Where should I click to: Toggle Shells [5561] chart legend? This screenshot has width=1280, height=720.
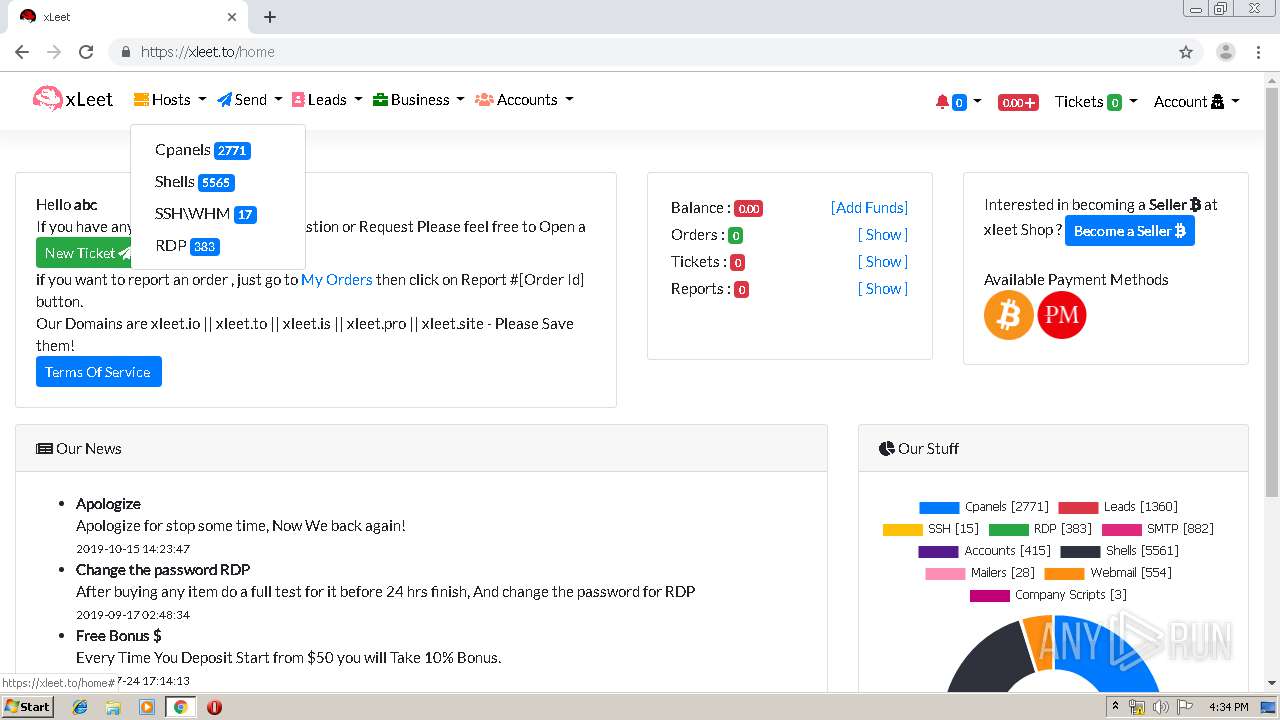click(1119, 551)
